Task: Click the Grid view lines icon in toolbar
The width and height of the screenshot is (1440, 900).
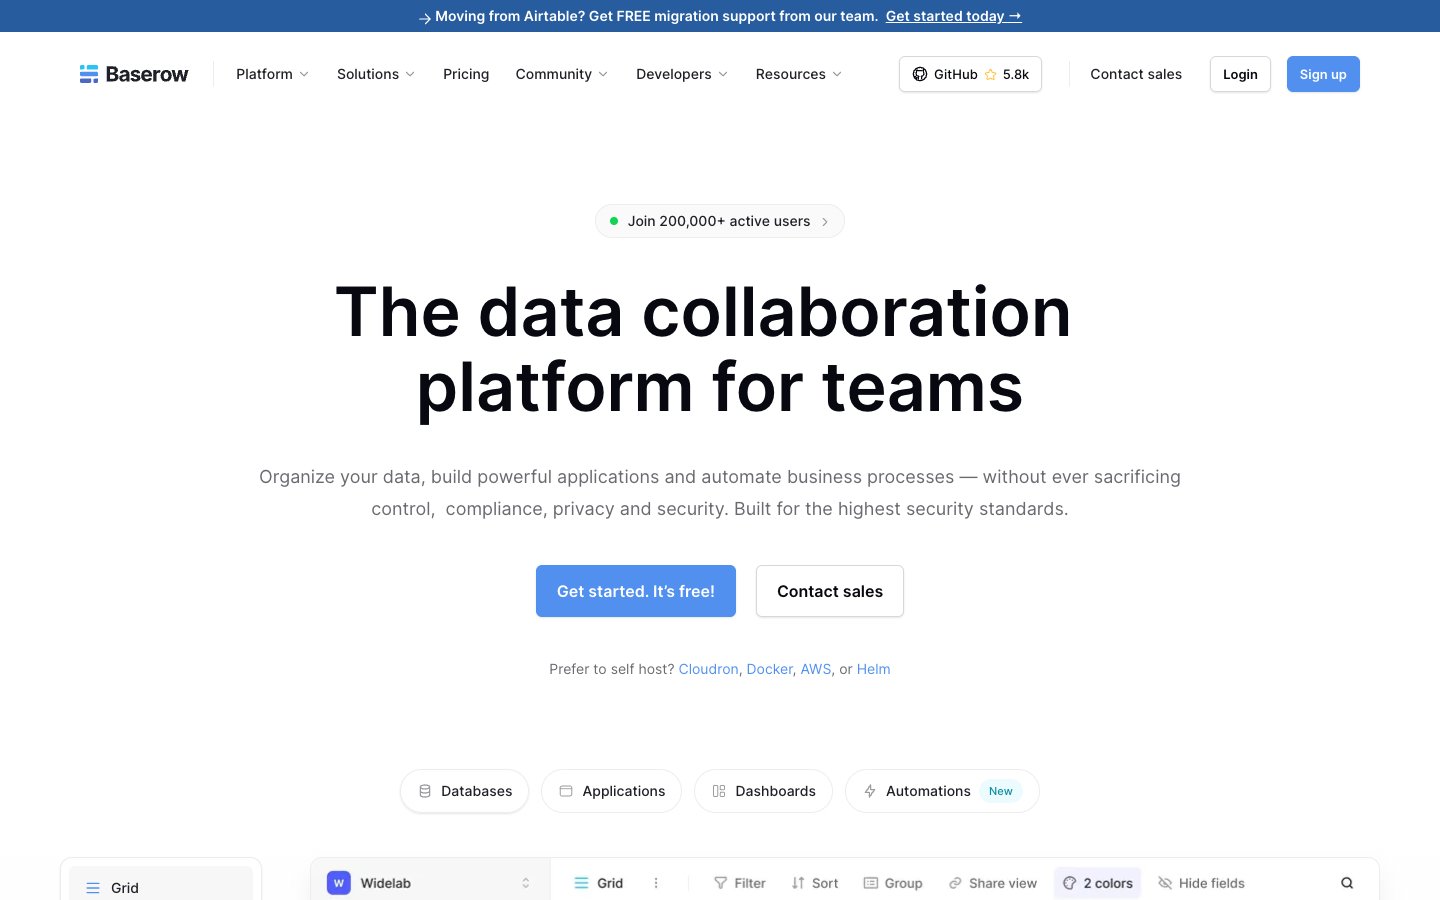Action: tap(581, 883)
